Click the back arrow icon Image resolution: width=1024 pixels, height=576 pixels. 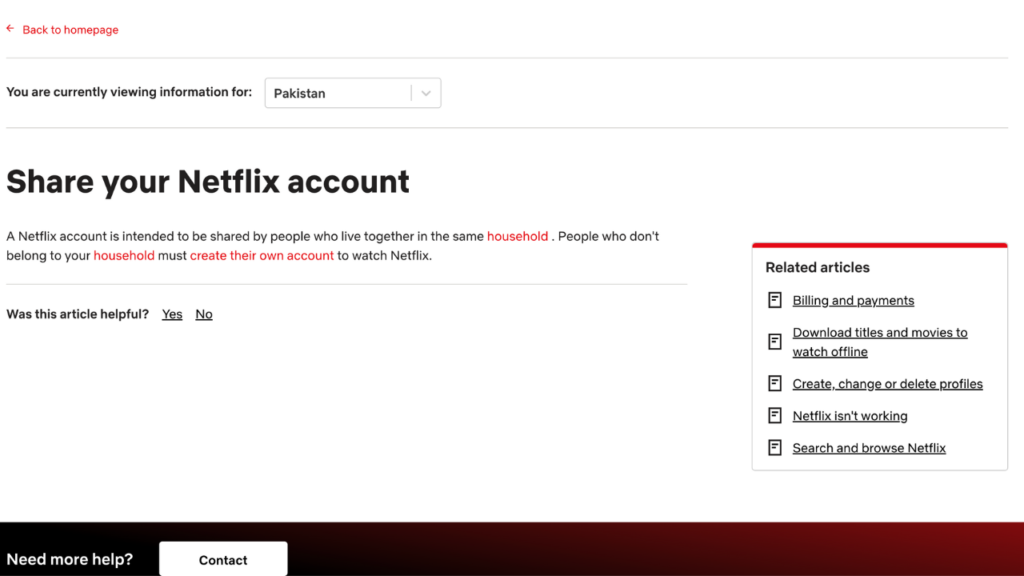tap(10, 29)
